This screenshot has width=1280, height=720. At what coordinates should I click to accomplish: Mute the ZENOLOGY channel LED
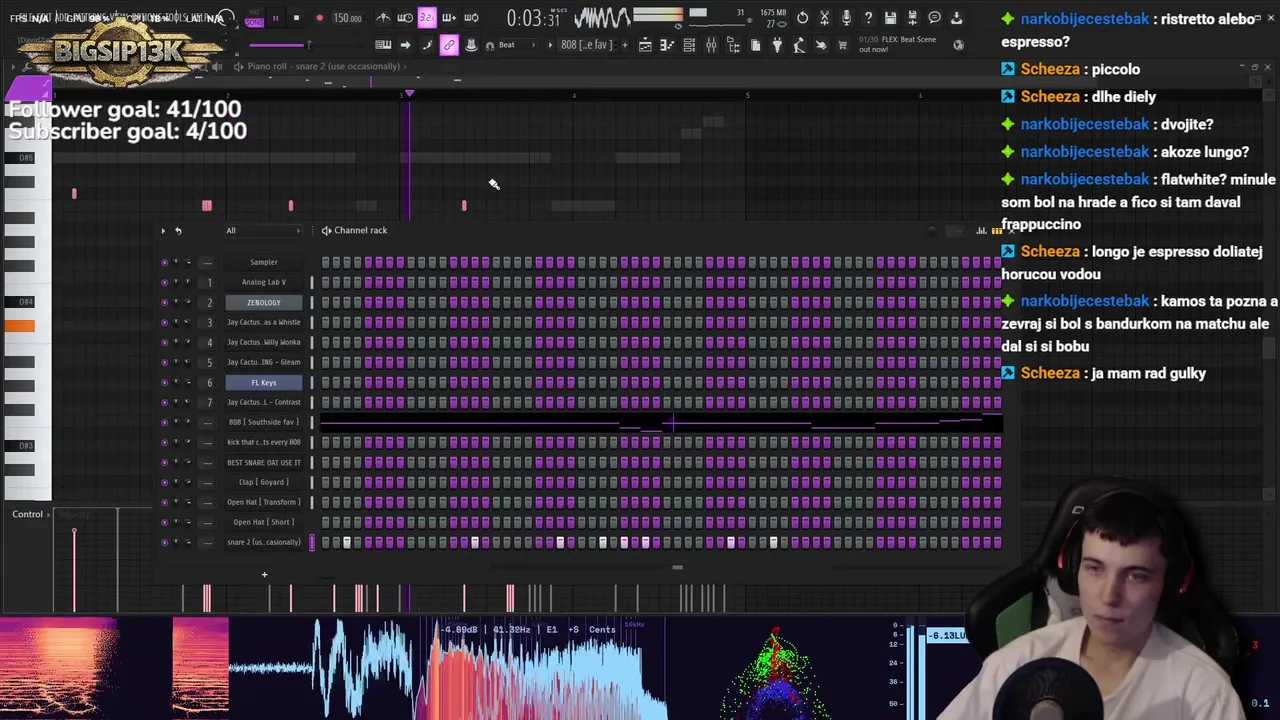point(164,302)
